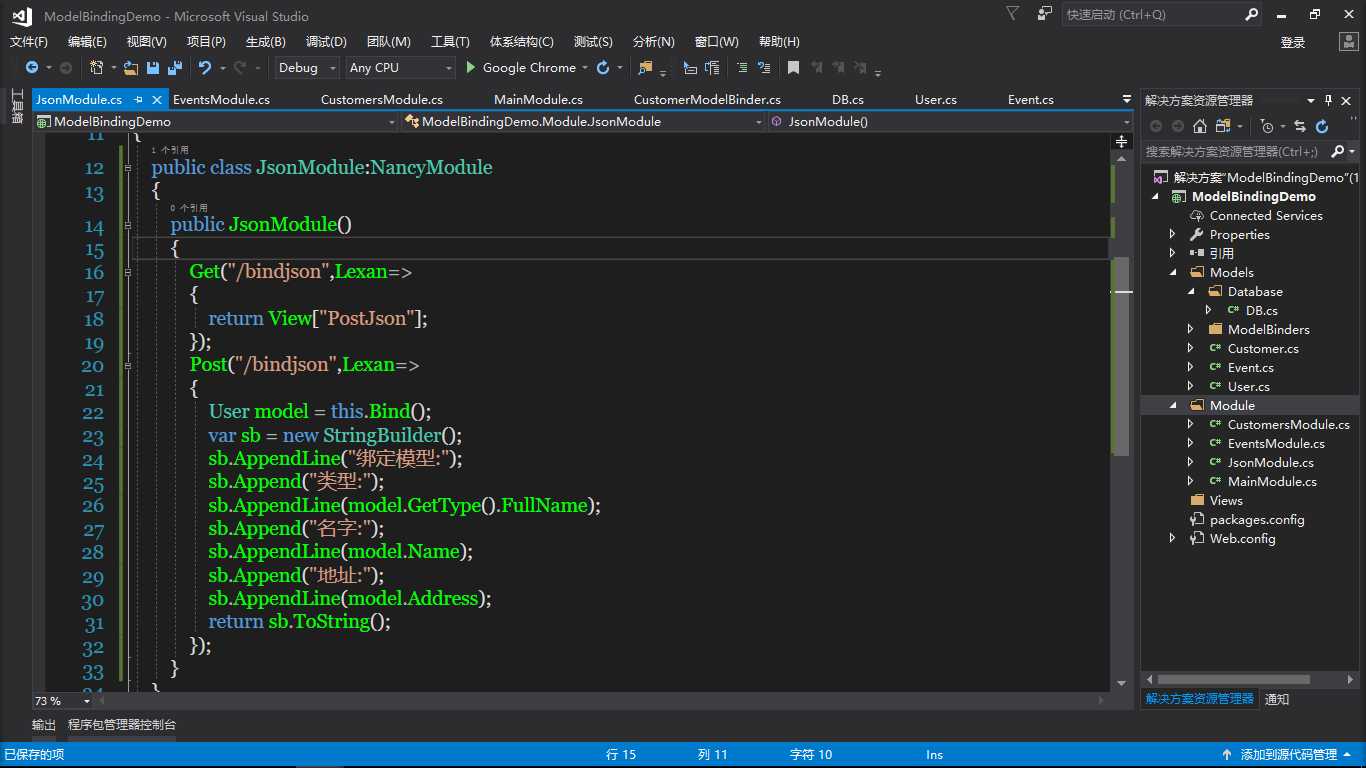Select packages.config in Solution Explorer
This screenshot has height=768, width=1366.
pyautogui.click(x=1257, y=519)
